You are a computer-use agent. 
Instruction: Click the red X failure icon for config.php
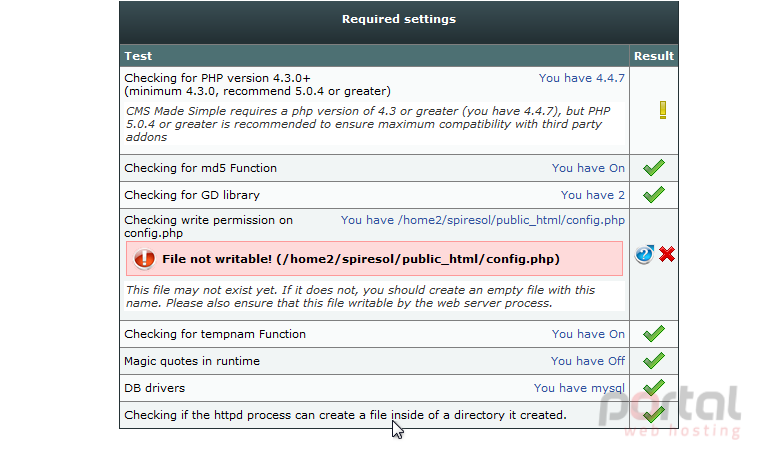coord(667,254)
